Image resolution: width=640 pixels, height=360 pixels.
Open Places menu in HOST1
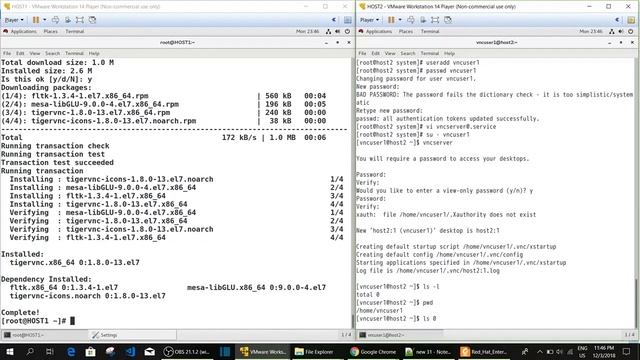51,31
